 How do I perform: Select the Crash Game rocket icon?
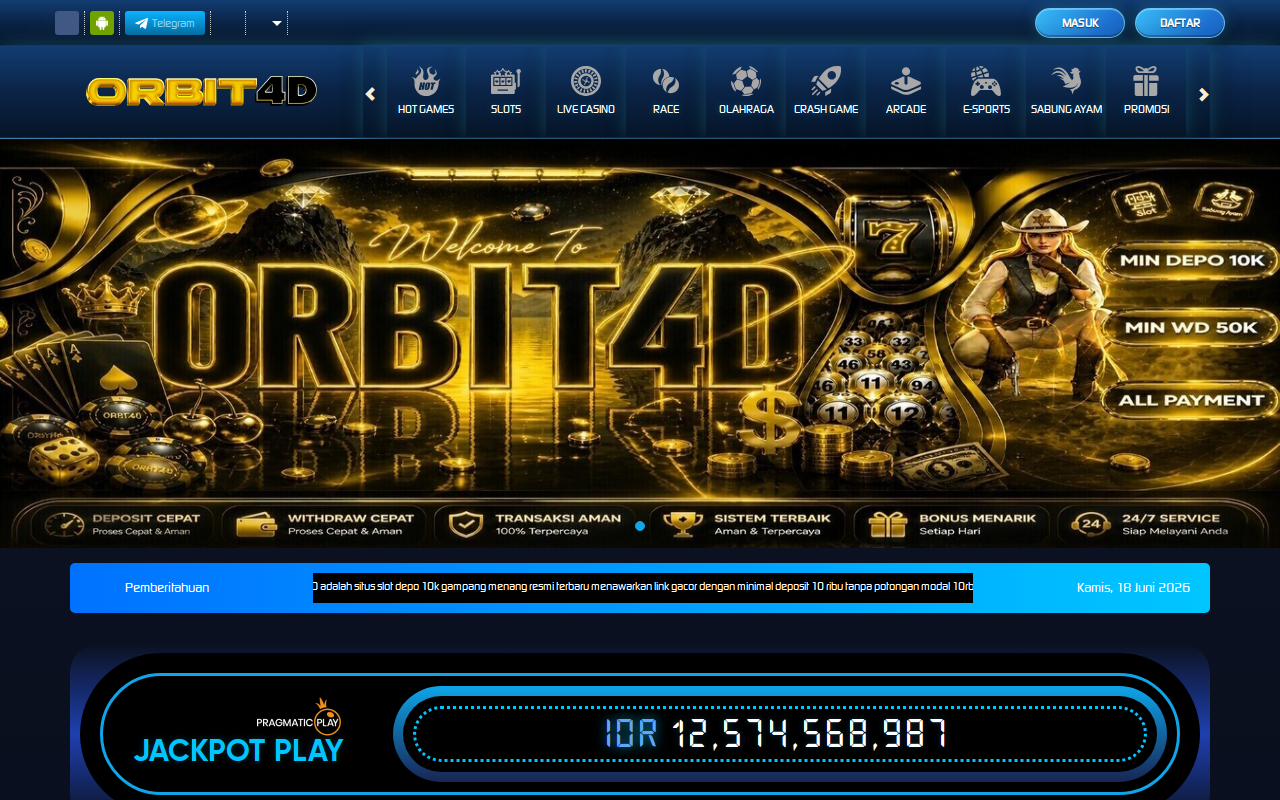pyautogui.click(x=826, y=81)
